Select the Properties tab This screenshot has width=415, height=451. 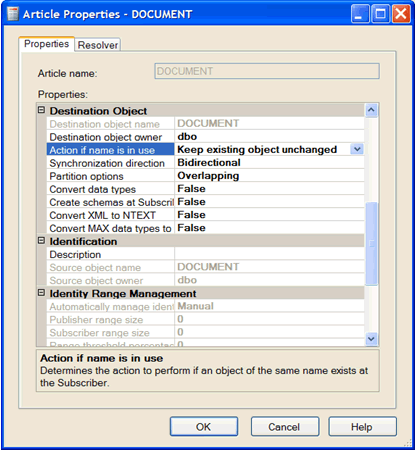coord(46,44)
